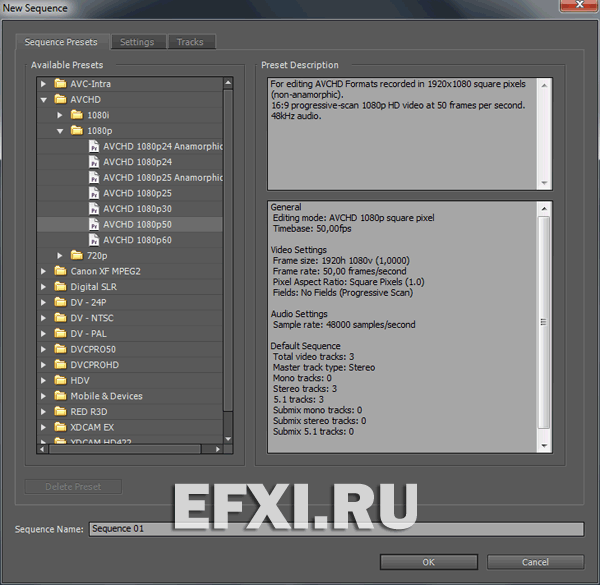Switch to the Sequence Presets tab
Viewport: 600px width, 585px height.
click(x=61, y=42)
